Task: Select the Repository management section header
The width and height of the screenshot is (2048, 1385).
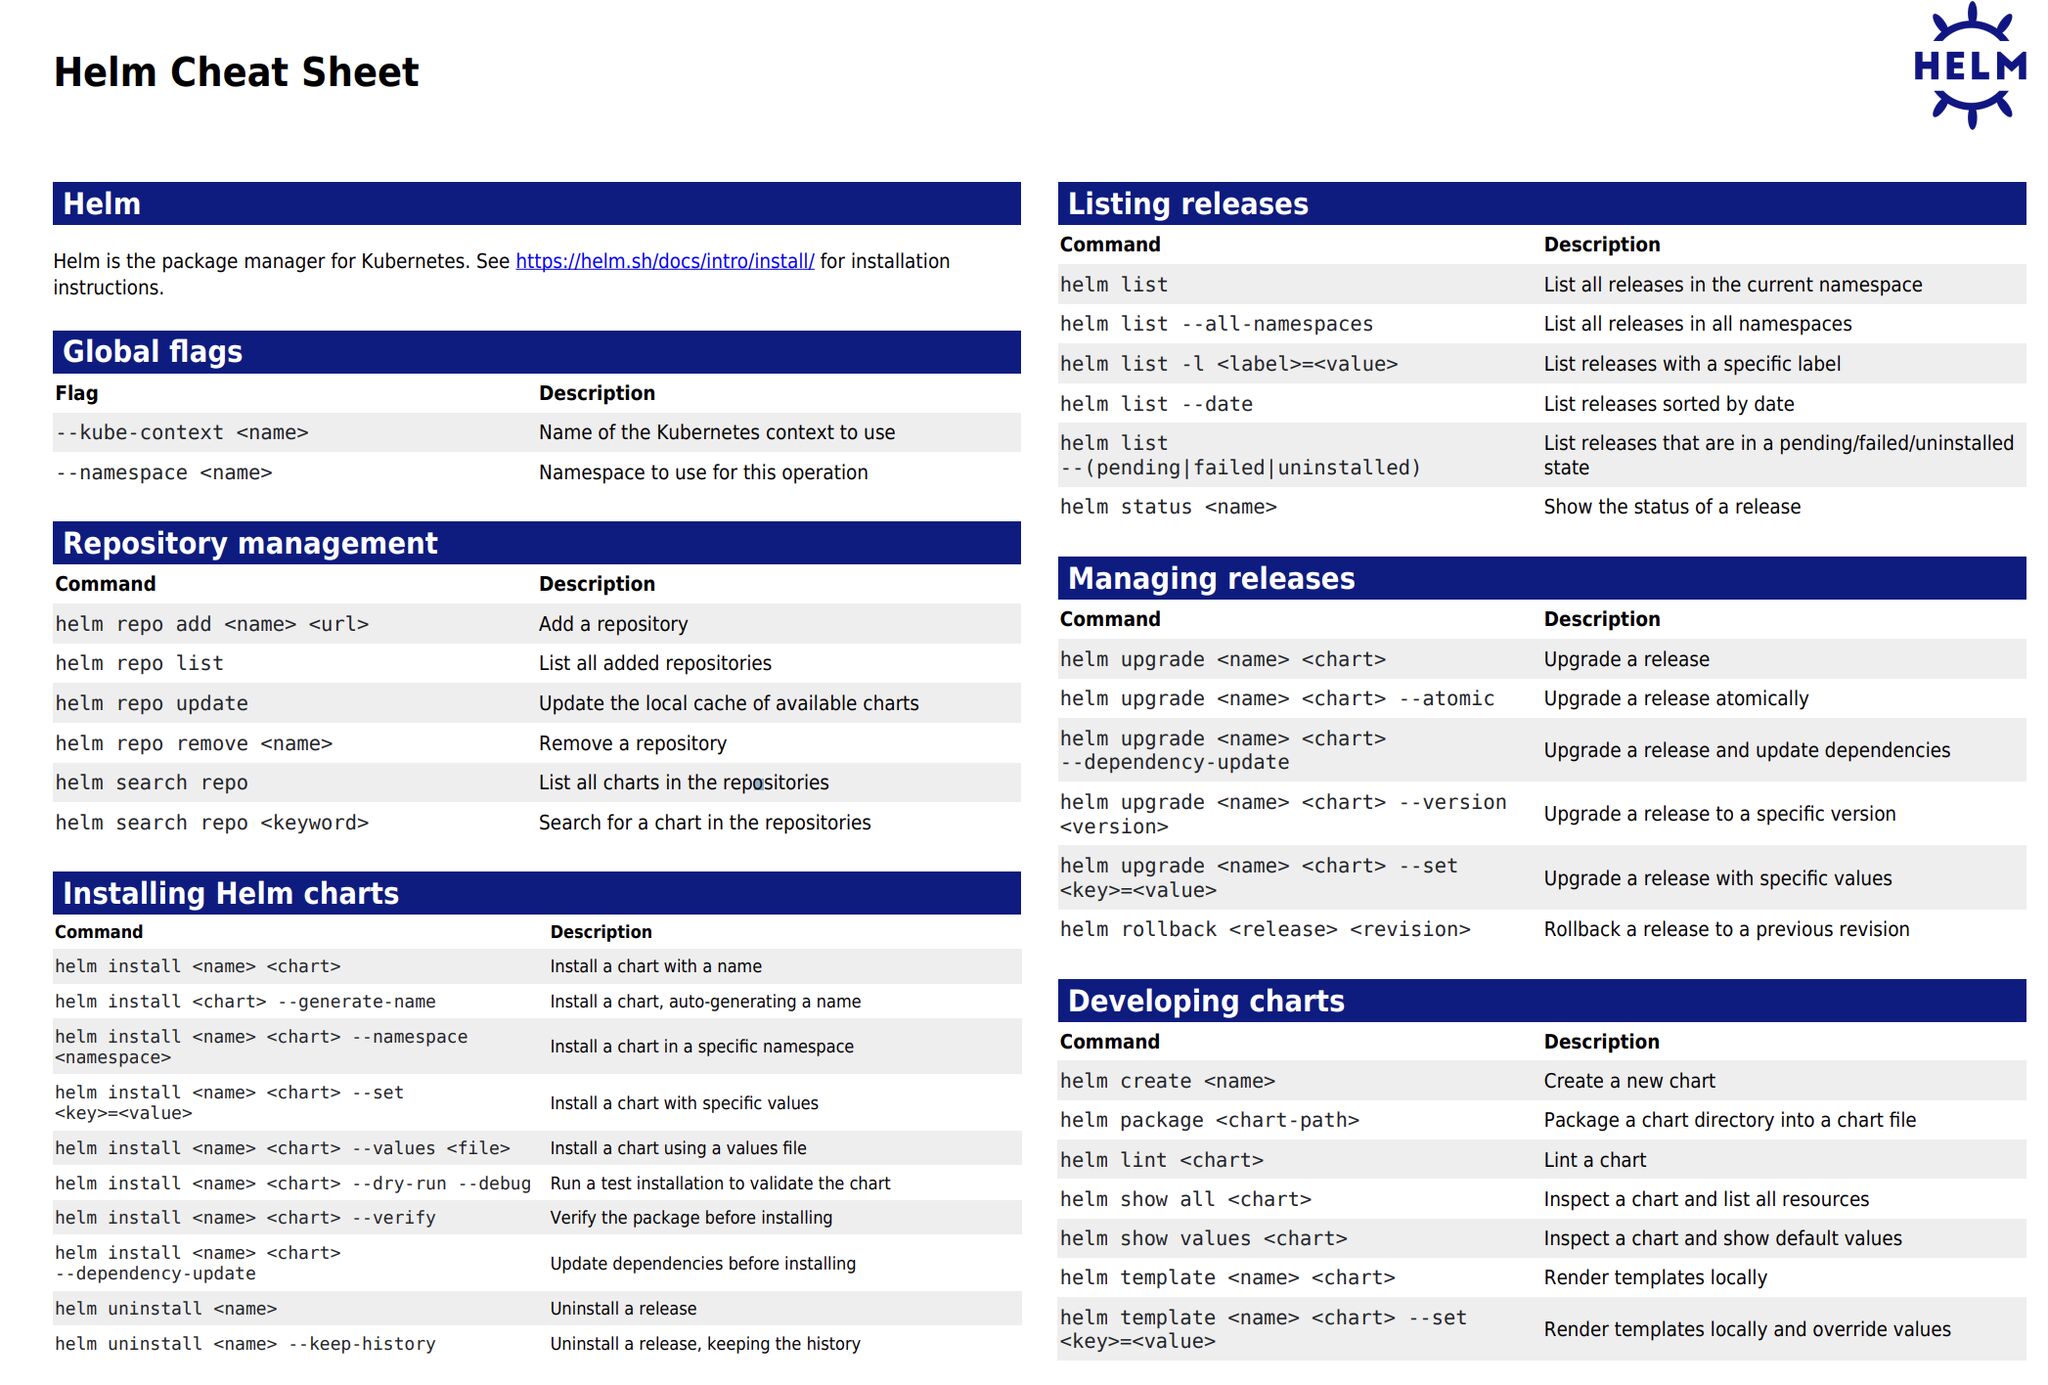Action: point(537,543)
